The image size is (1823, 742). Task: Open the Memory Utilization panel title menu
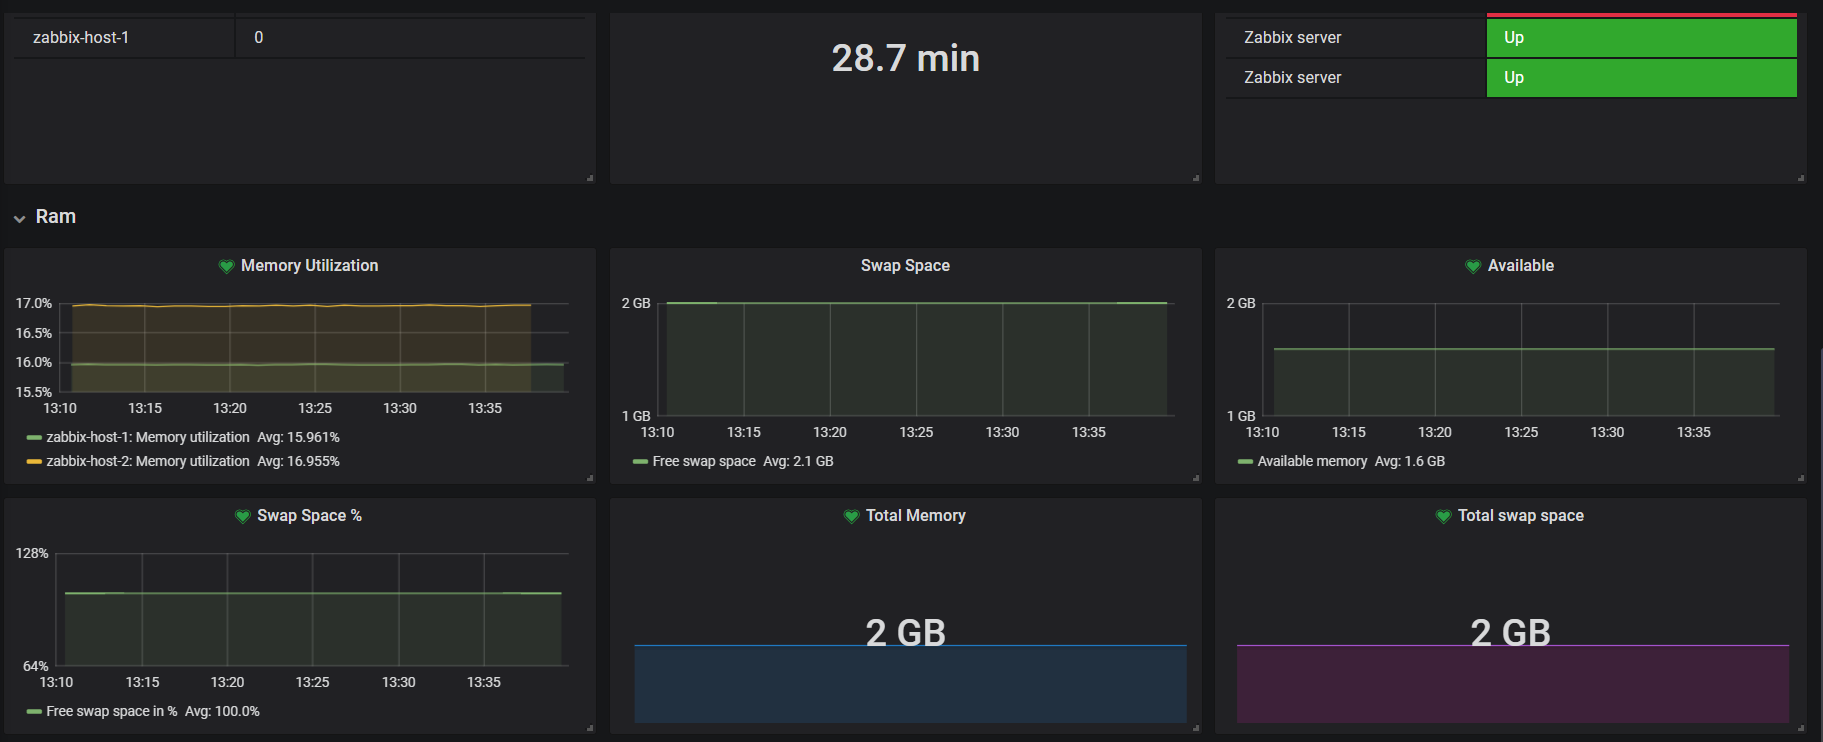[309, 265]
